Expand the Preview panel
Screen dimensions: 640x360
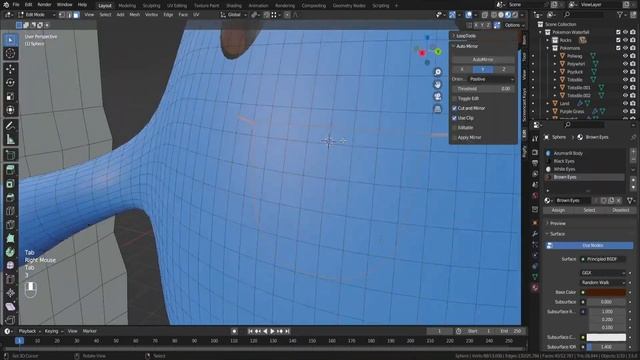557,223
